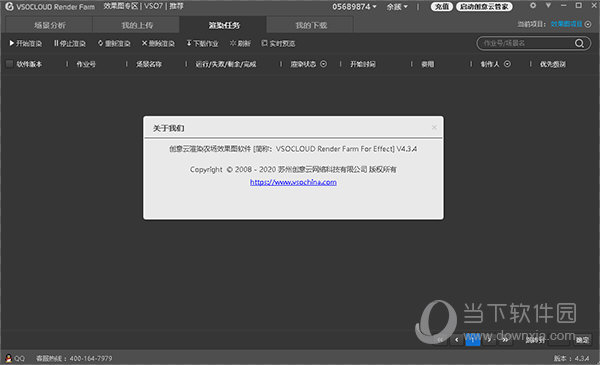Viewport: 600px width, 365px height.
Task: Open the title bar downward triangle menu
Action: [548, 5]
